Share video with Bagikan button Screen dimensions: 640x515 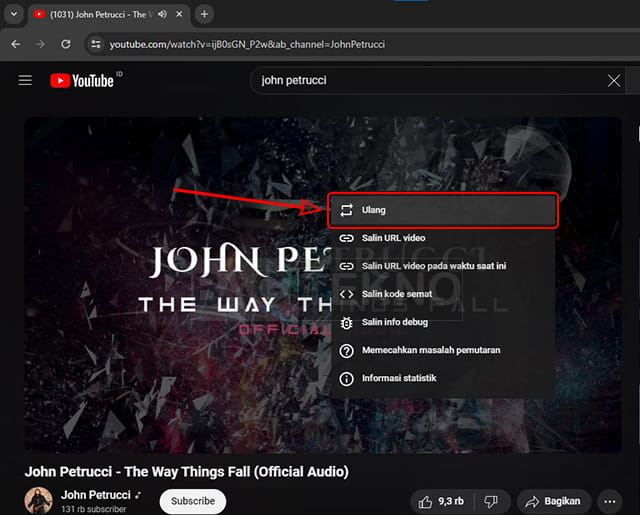[x=553, y=501]
